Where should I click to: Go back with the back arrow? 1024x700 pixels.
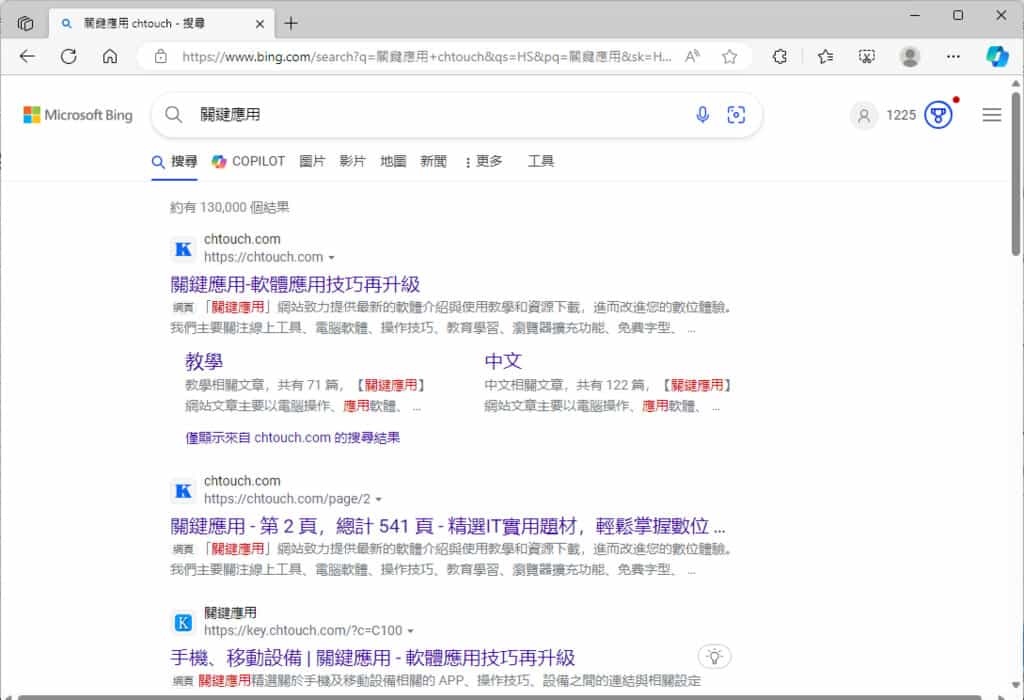pyautogui.click(x=27, y=57)
